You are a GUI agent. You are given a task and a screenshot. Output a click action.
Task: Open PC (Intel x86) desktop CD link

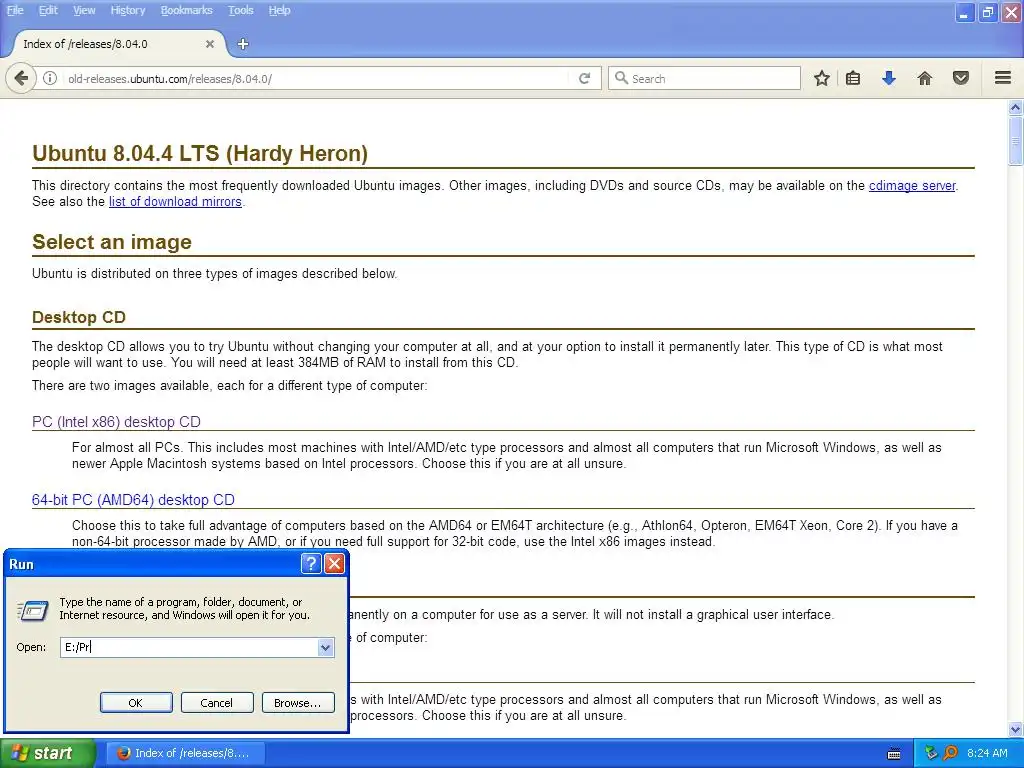point(116,422)
